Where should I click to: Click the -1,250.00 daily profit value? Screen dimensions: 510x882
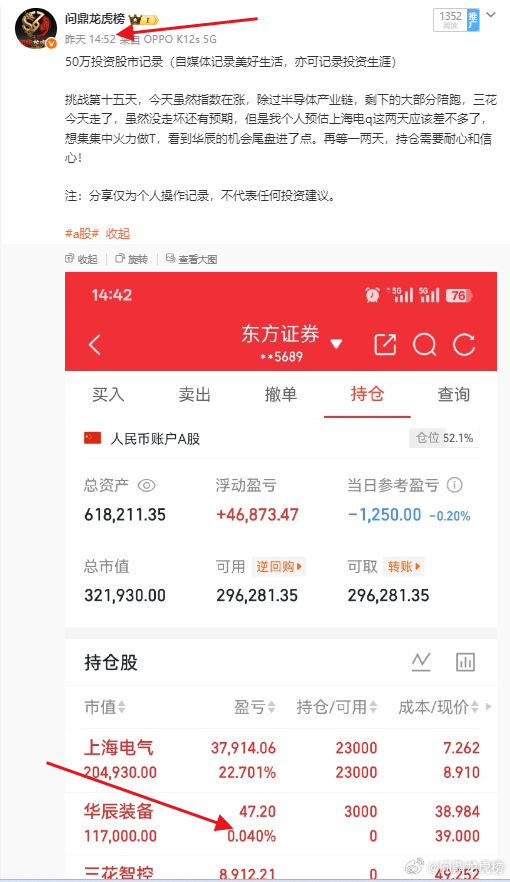[384, 515]
